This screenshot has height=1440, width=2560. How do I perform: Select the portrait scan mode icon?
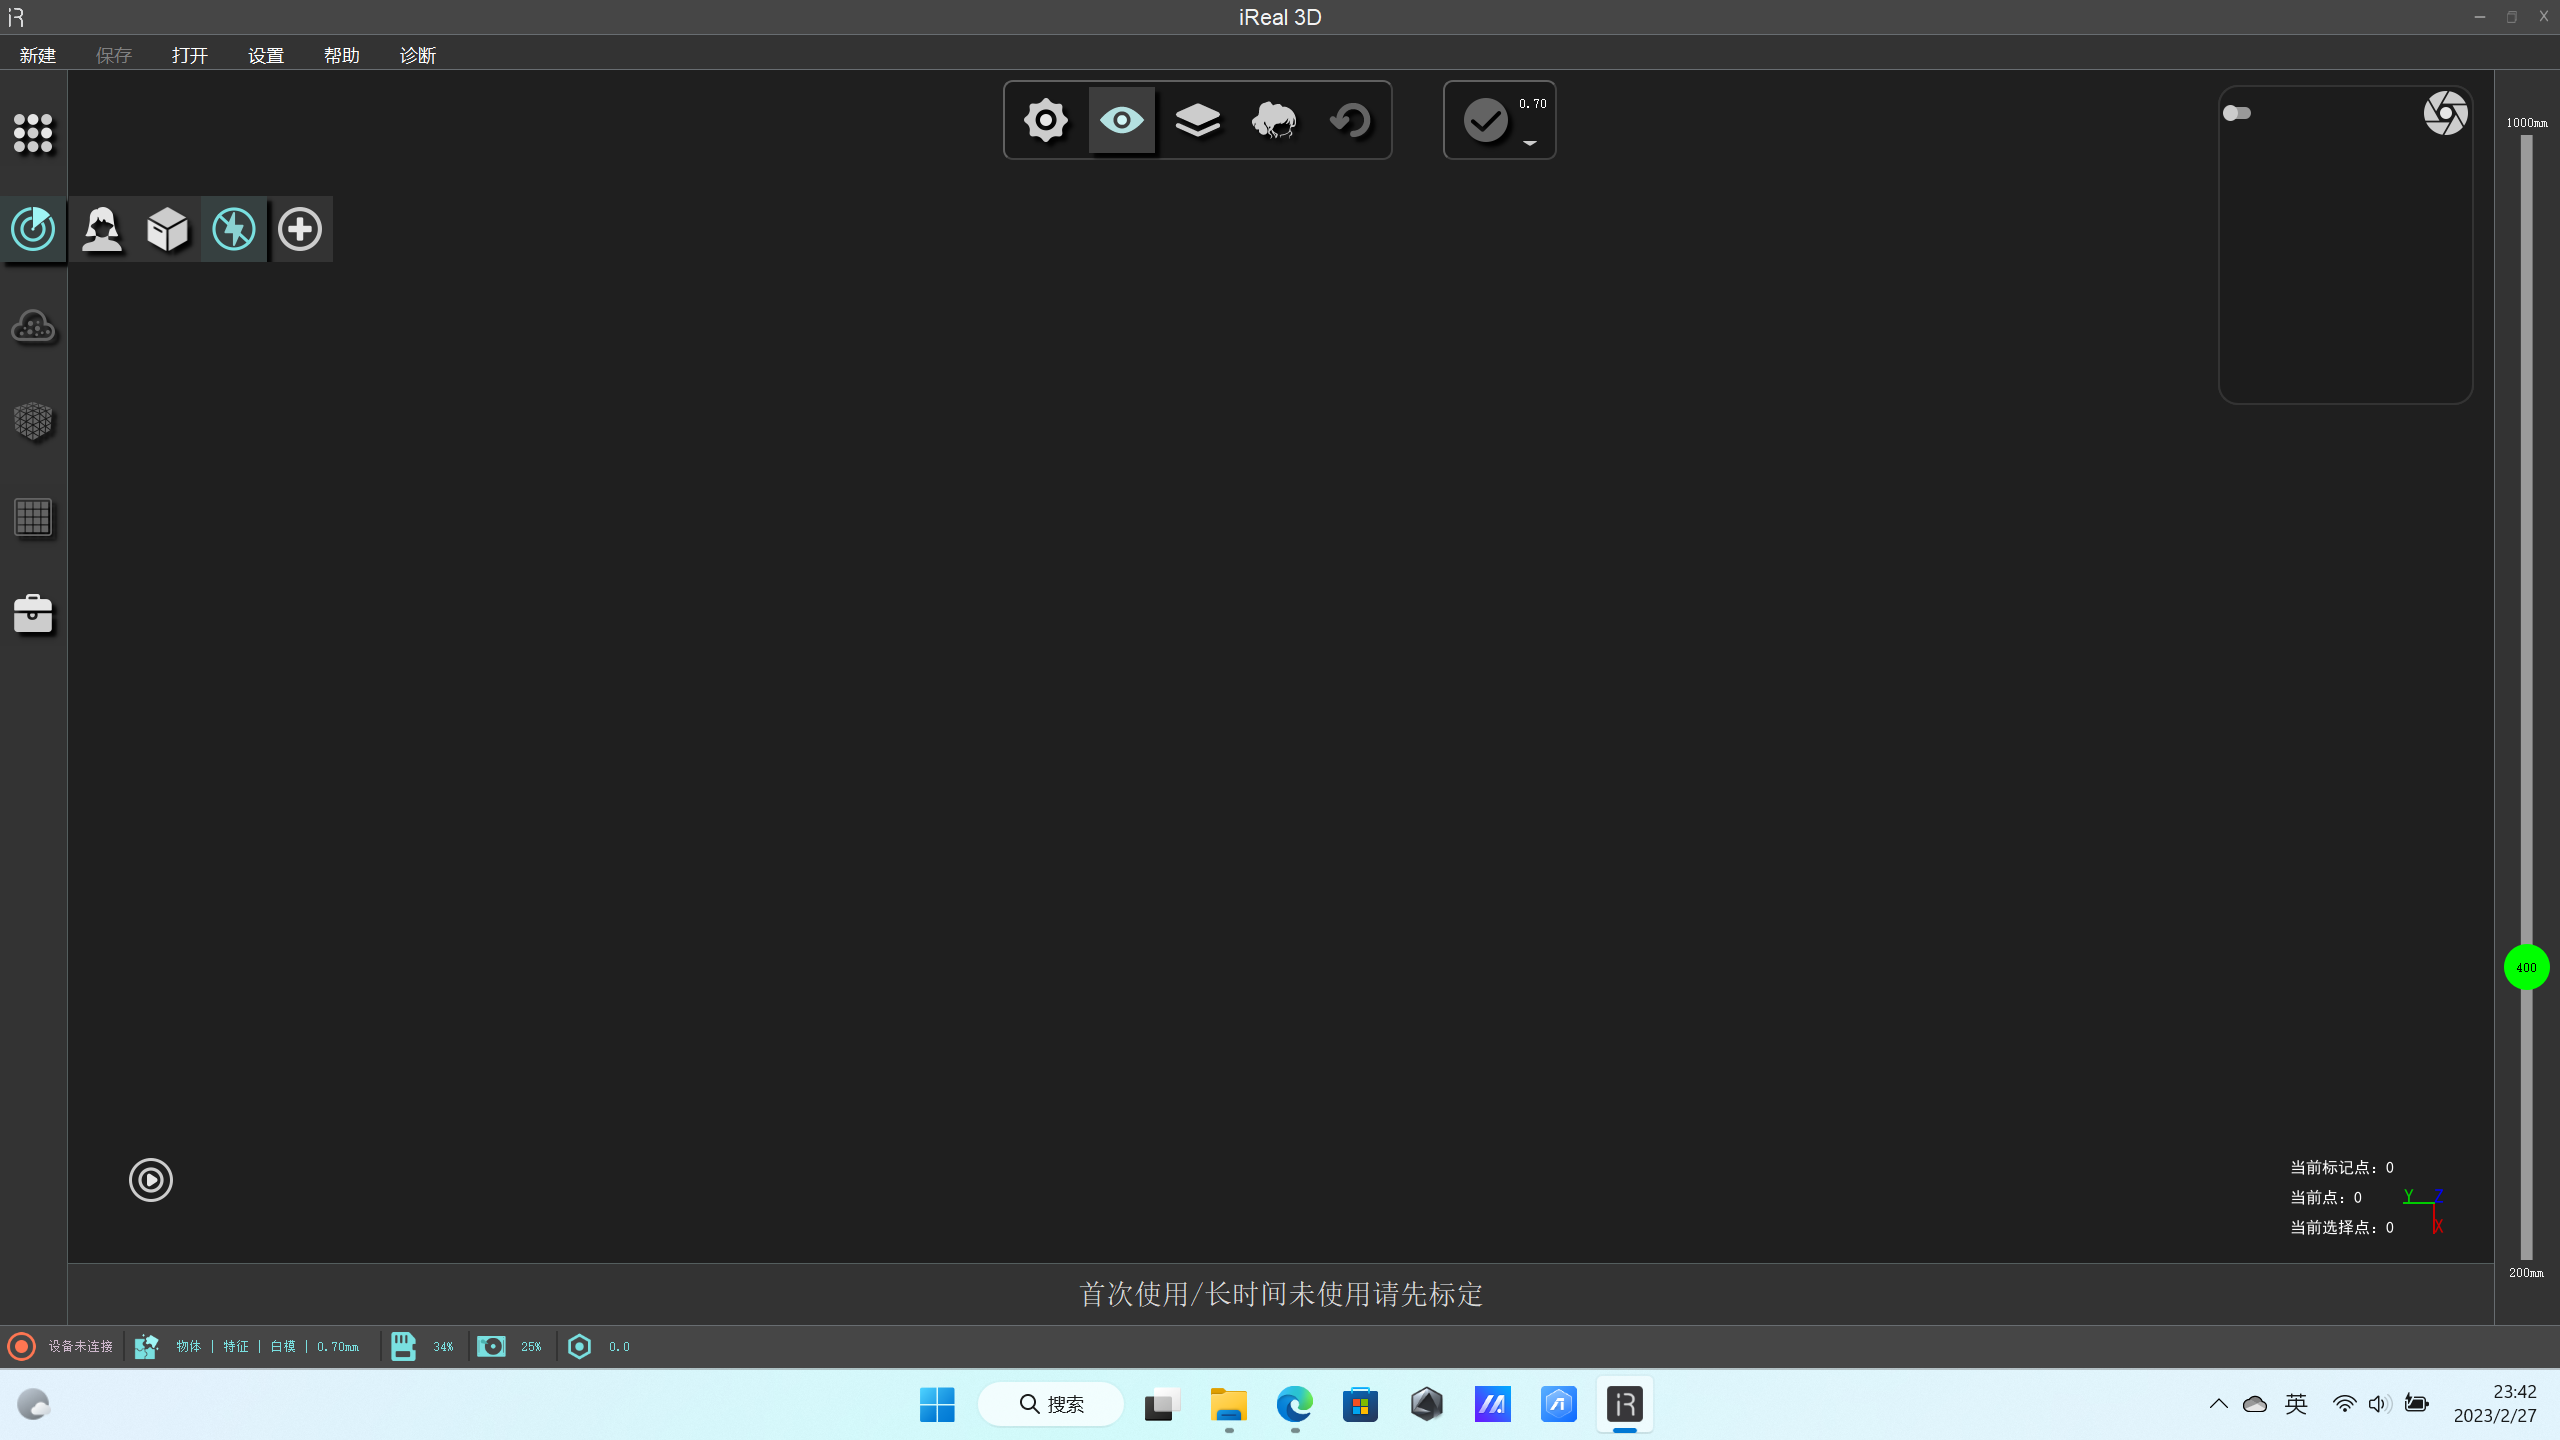tap(101, 229)
